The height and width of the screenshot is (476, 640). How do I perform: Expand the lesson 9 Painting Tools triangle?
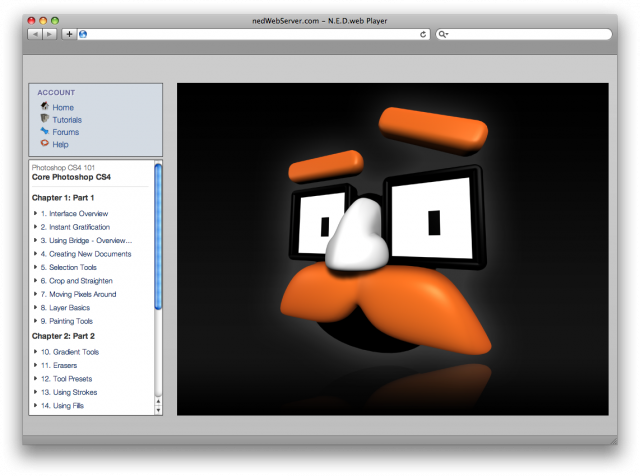[x=36, y=321]
